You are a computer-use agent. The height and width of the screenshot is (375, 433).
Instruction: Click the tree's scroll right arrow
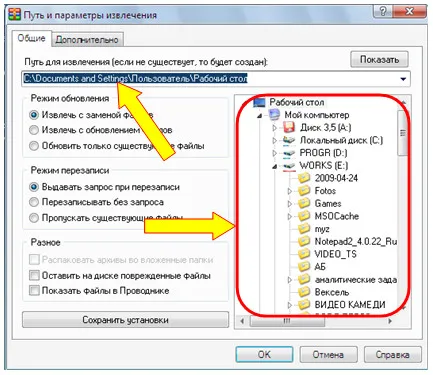tap(390, 321)
